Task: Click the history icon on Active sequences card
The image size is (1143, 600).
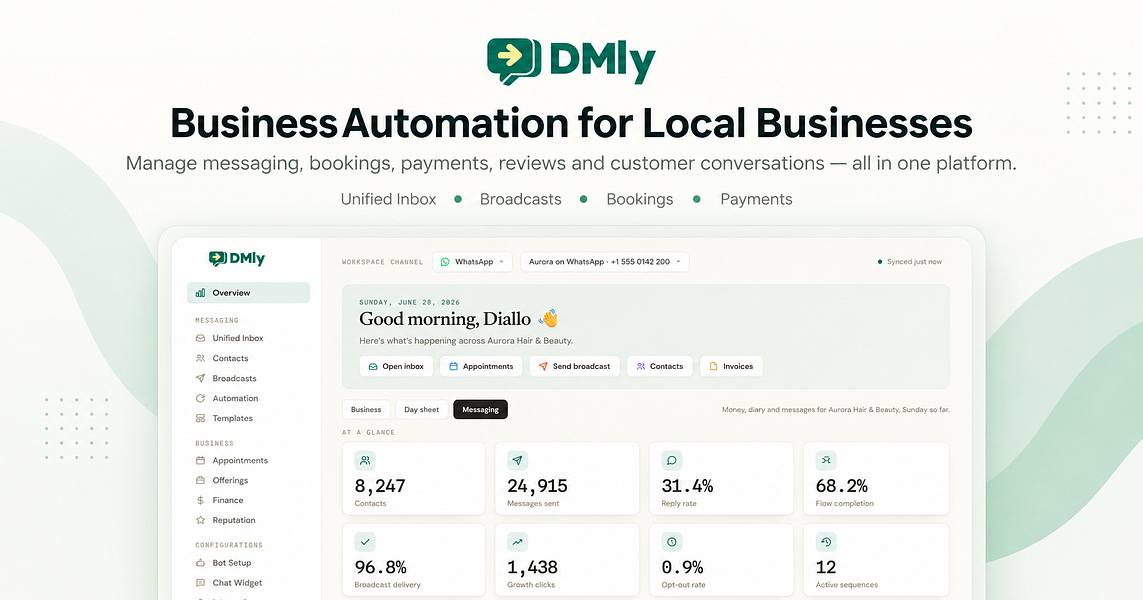Action: click(x=826, y=542)
